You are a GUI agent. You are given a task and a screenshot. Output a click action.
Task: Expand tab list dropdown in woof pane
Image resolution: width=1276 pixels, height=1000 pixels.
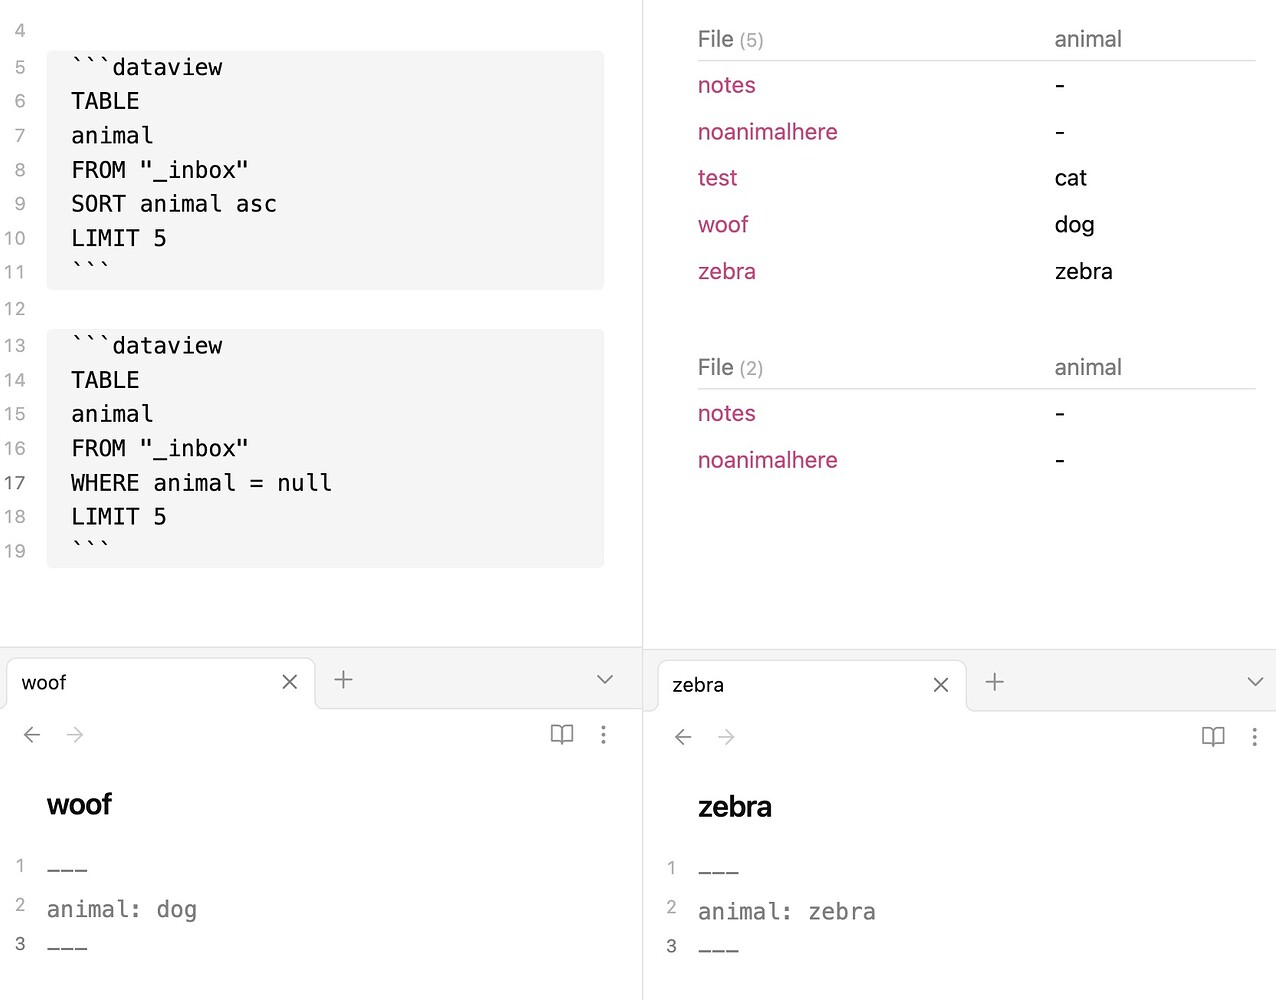pyautogui.click(x=605, y=680)
